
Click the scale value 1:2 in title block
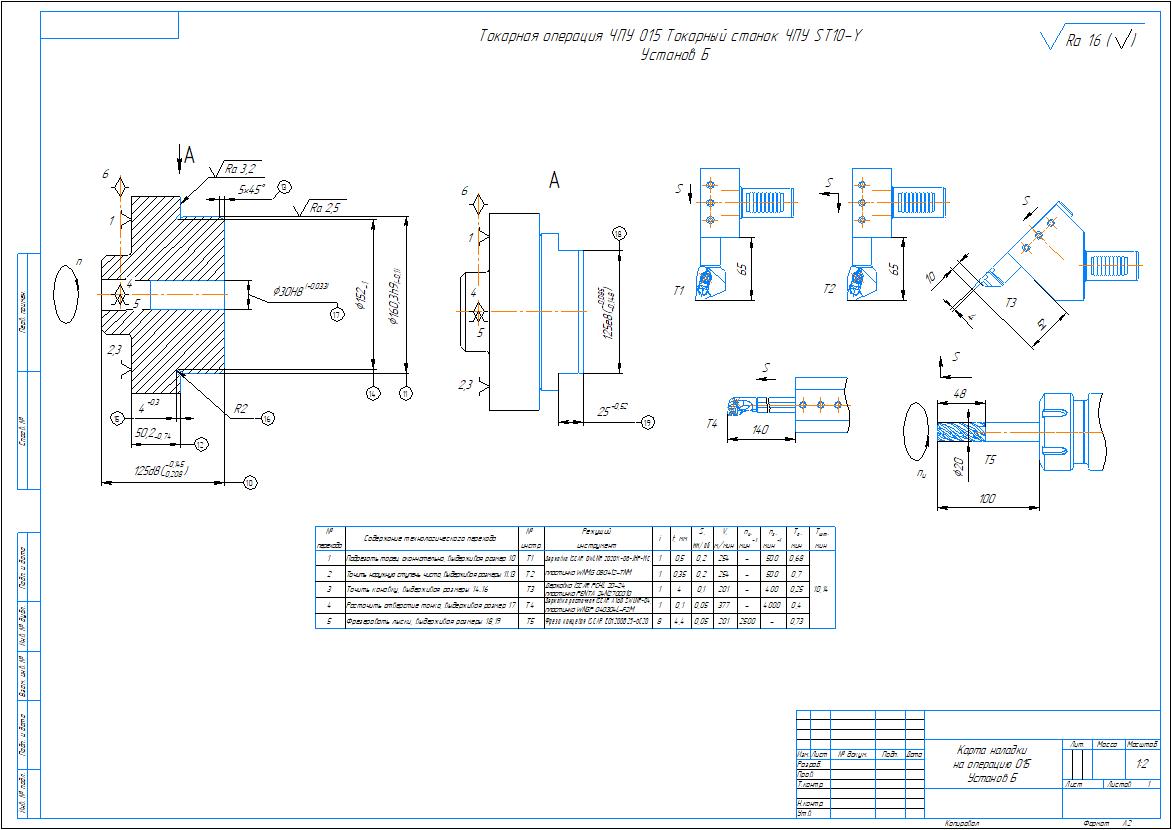click(1141, 764)
